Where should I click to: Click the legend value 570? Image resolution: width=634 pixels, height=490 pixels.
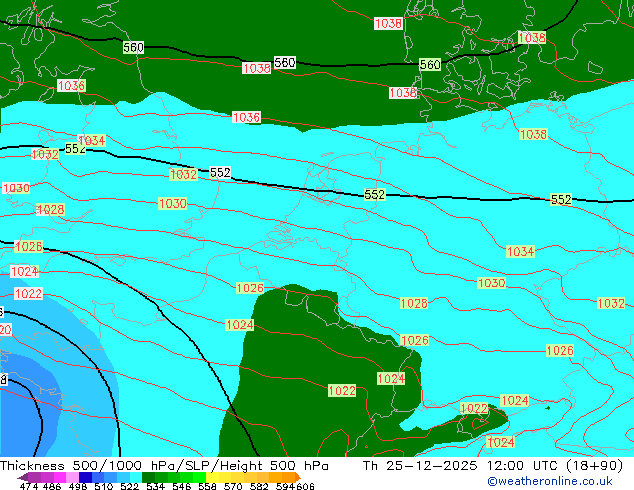coord(233,486)
